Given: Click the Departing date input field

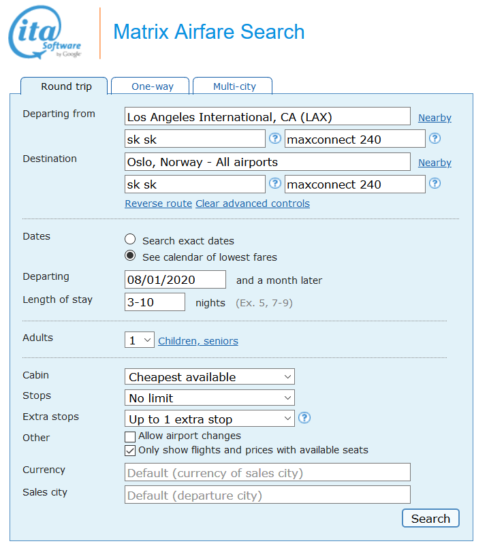Looking at the screenshot, I should click(175, 280).
